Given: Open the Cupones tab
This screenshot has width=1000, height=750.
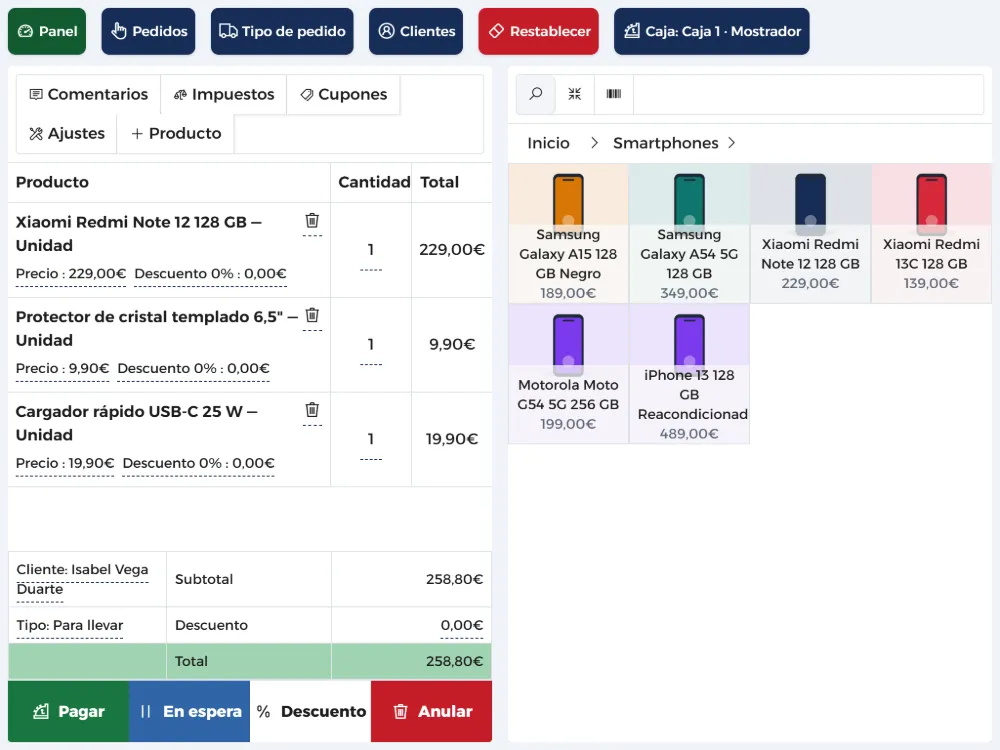Looking at the screenshot, I should click(344, 94).
